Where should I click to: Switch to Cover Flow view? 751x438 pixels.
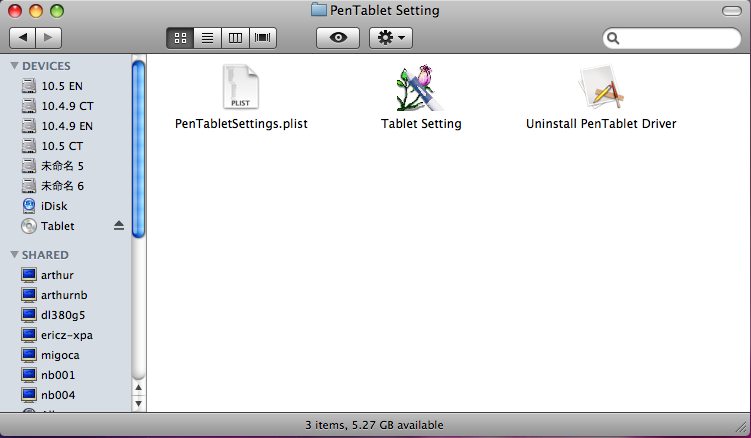coord(262,38)
